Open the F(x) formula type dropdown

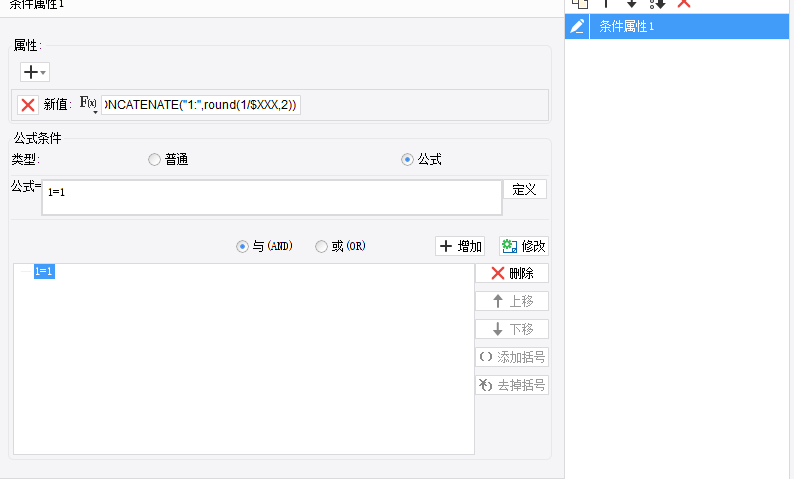[88, 105]
